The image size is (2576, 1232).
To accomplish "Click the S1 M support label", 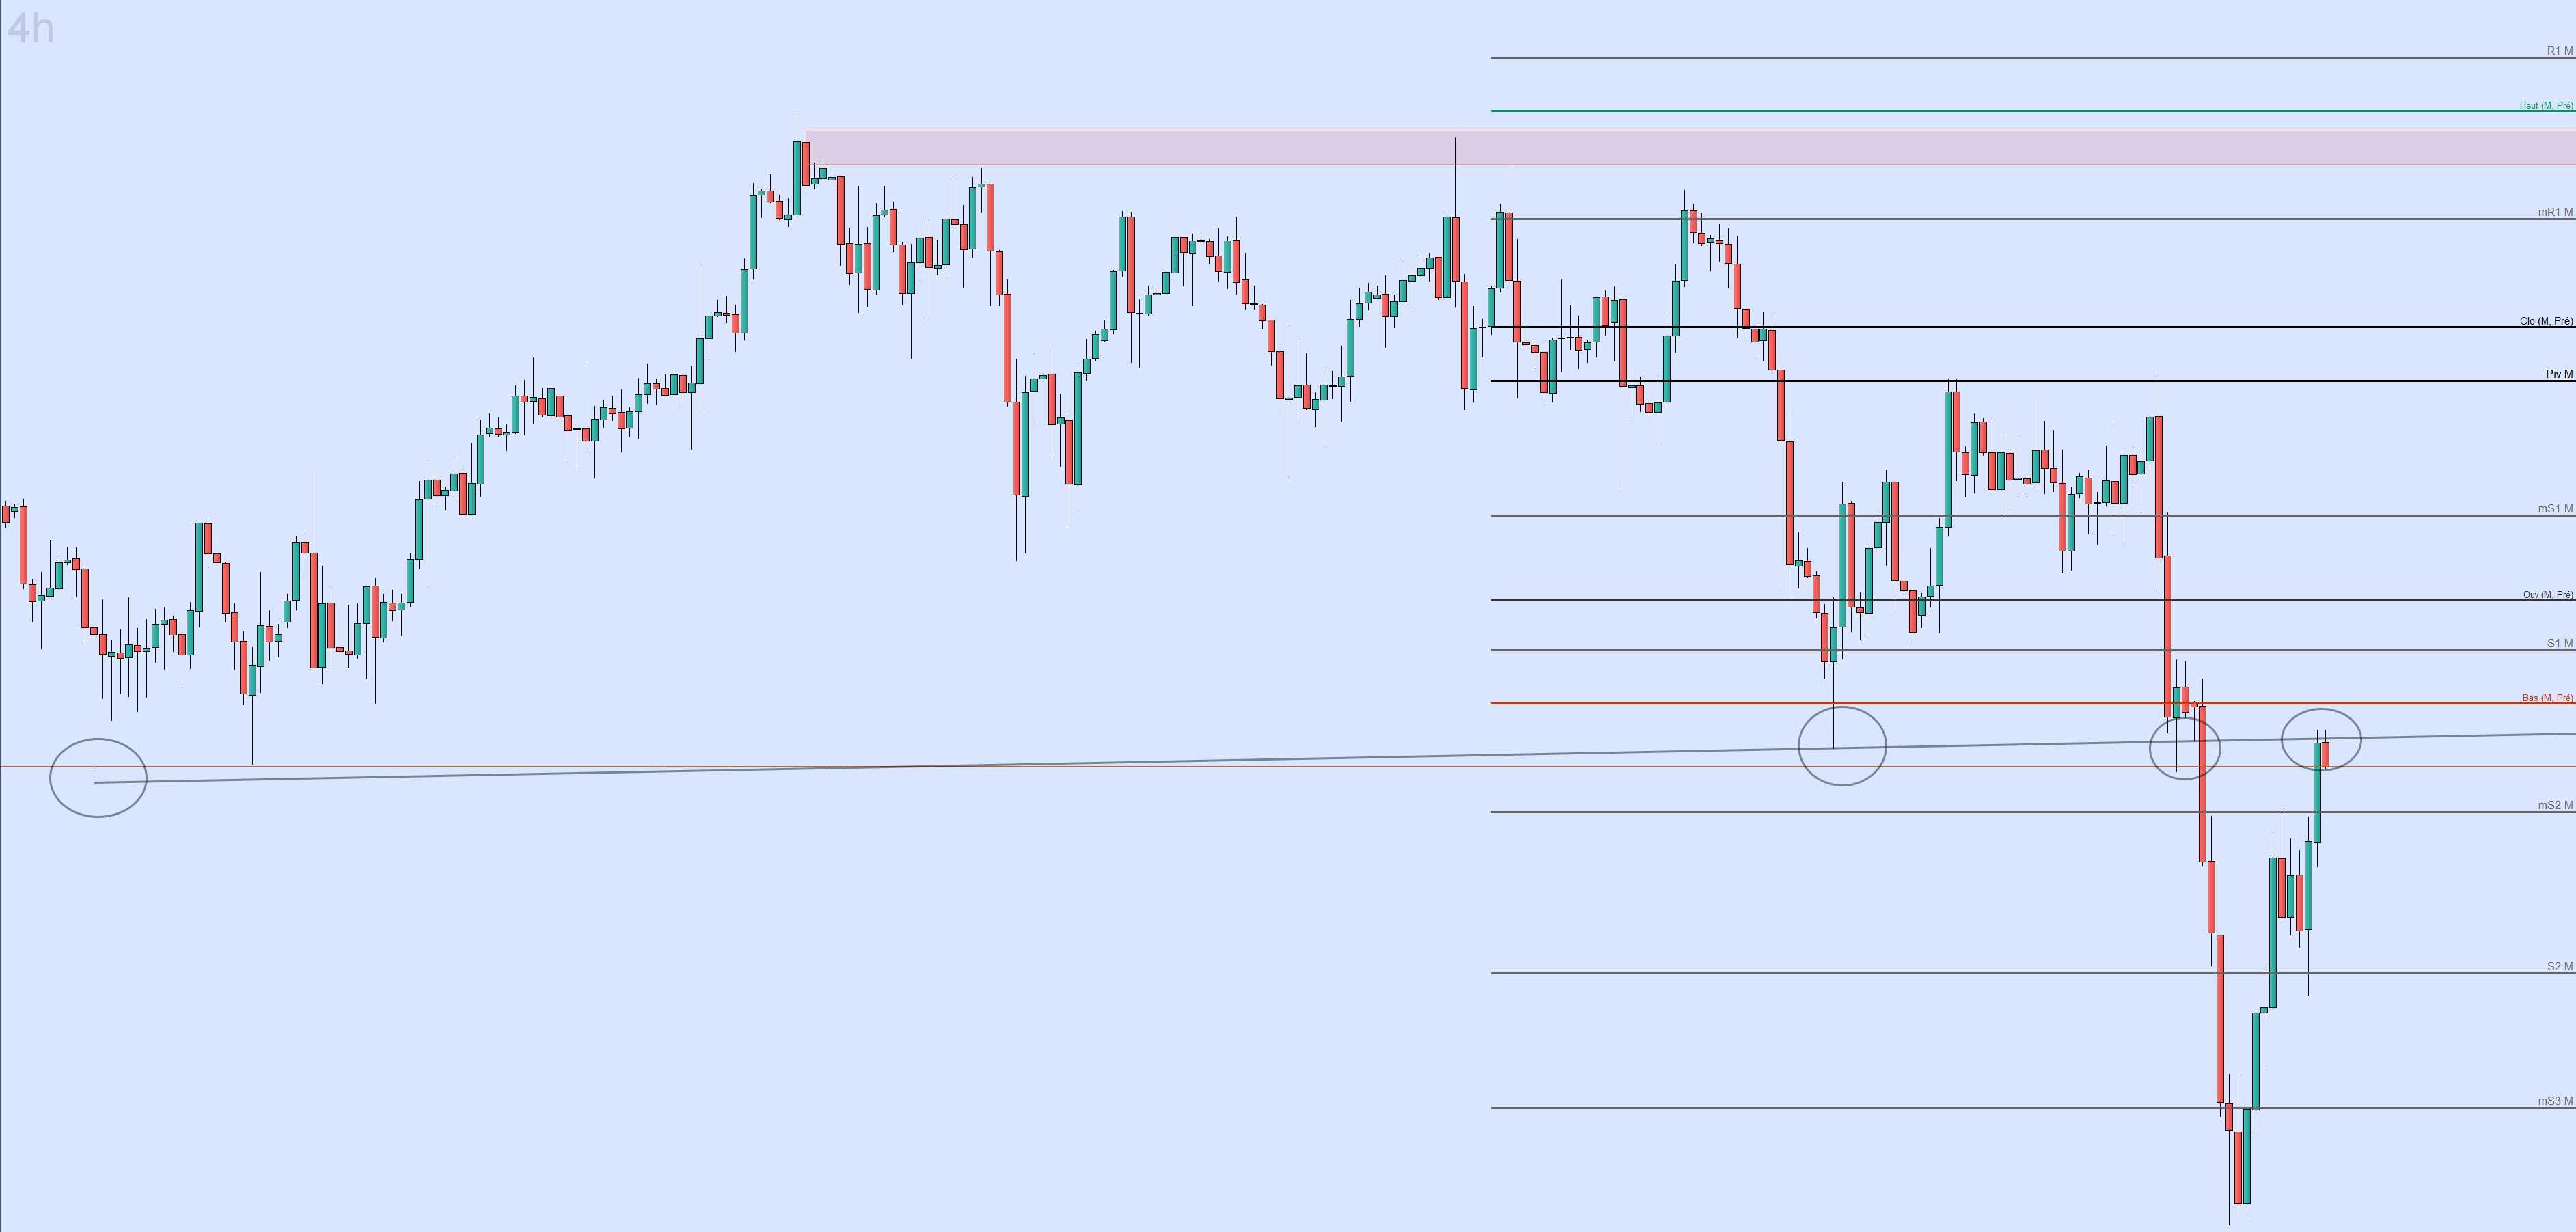I will coord(2559,643).
